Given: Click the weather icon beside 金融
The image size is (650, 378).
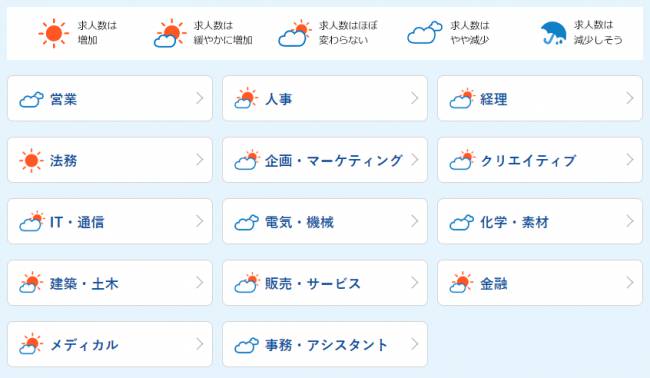Looking at the screenshot, I should [461, 283].
